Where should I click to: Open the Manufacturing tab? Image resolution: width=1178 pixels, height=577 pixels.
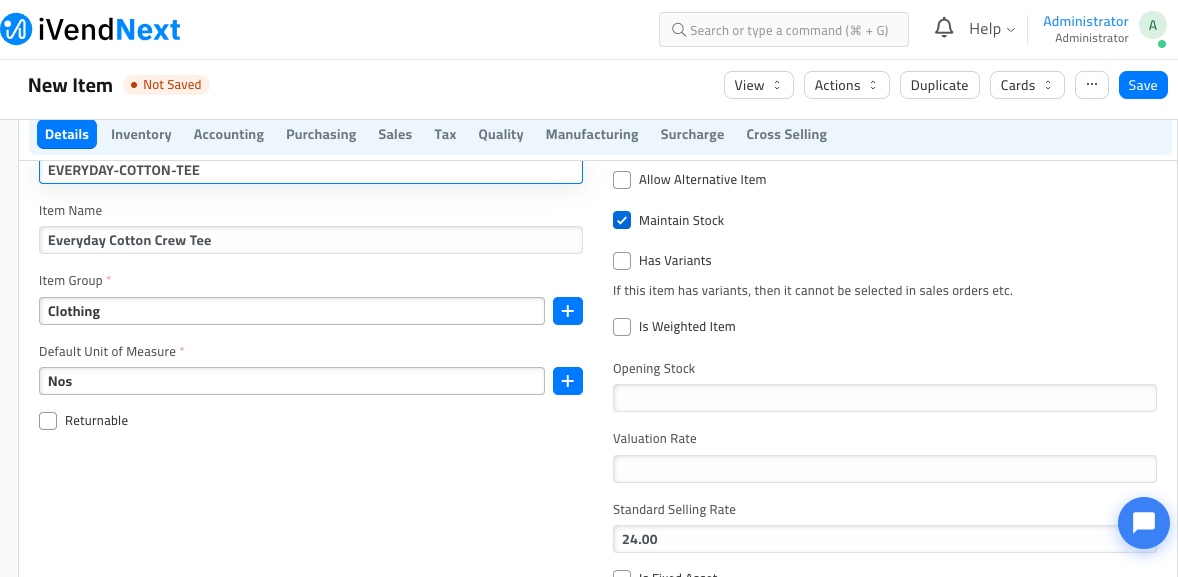[592, 134]
